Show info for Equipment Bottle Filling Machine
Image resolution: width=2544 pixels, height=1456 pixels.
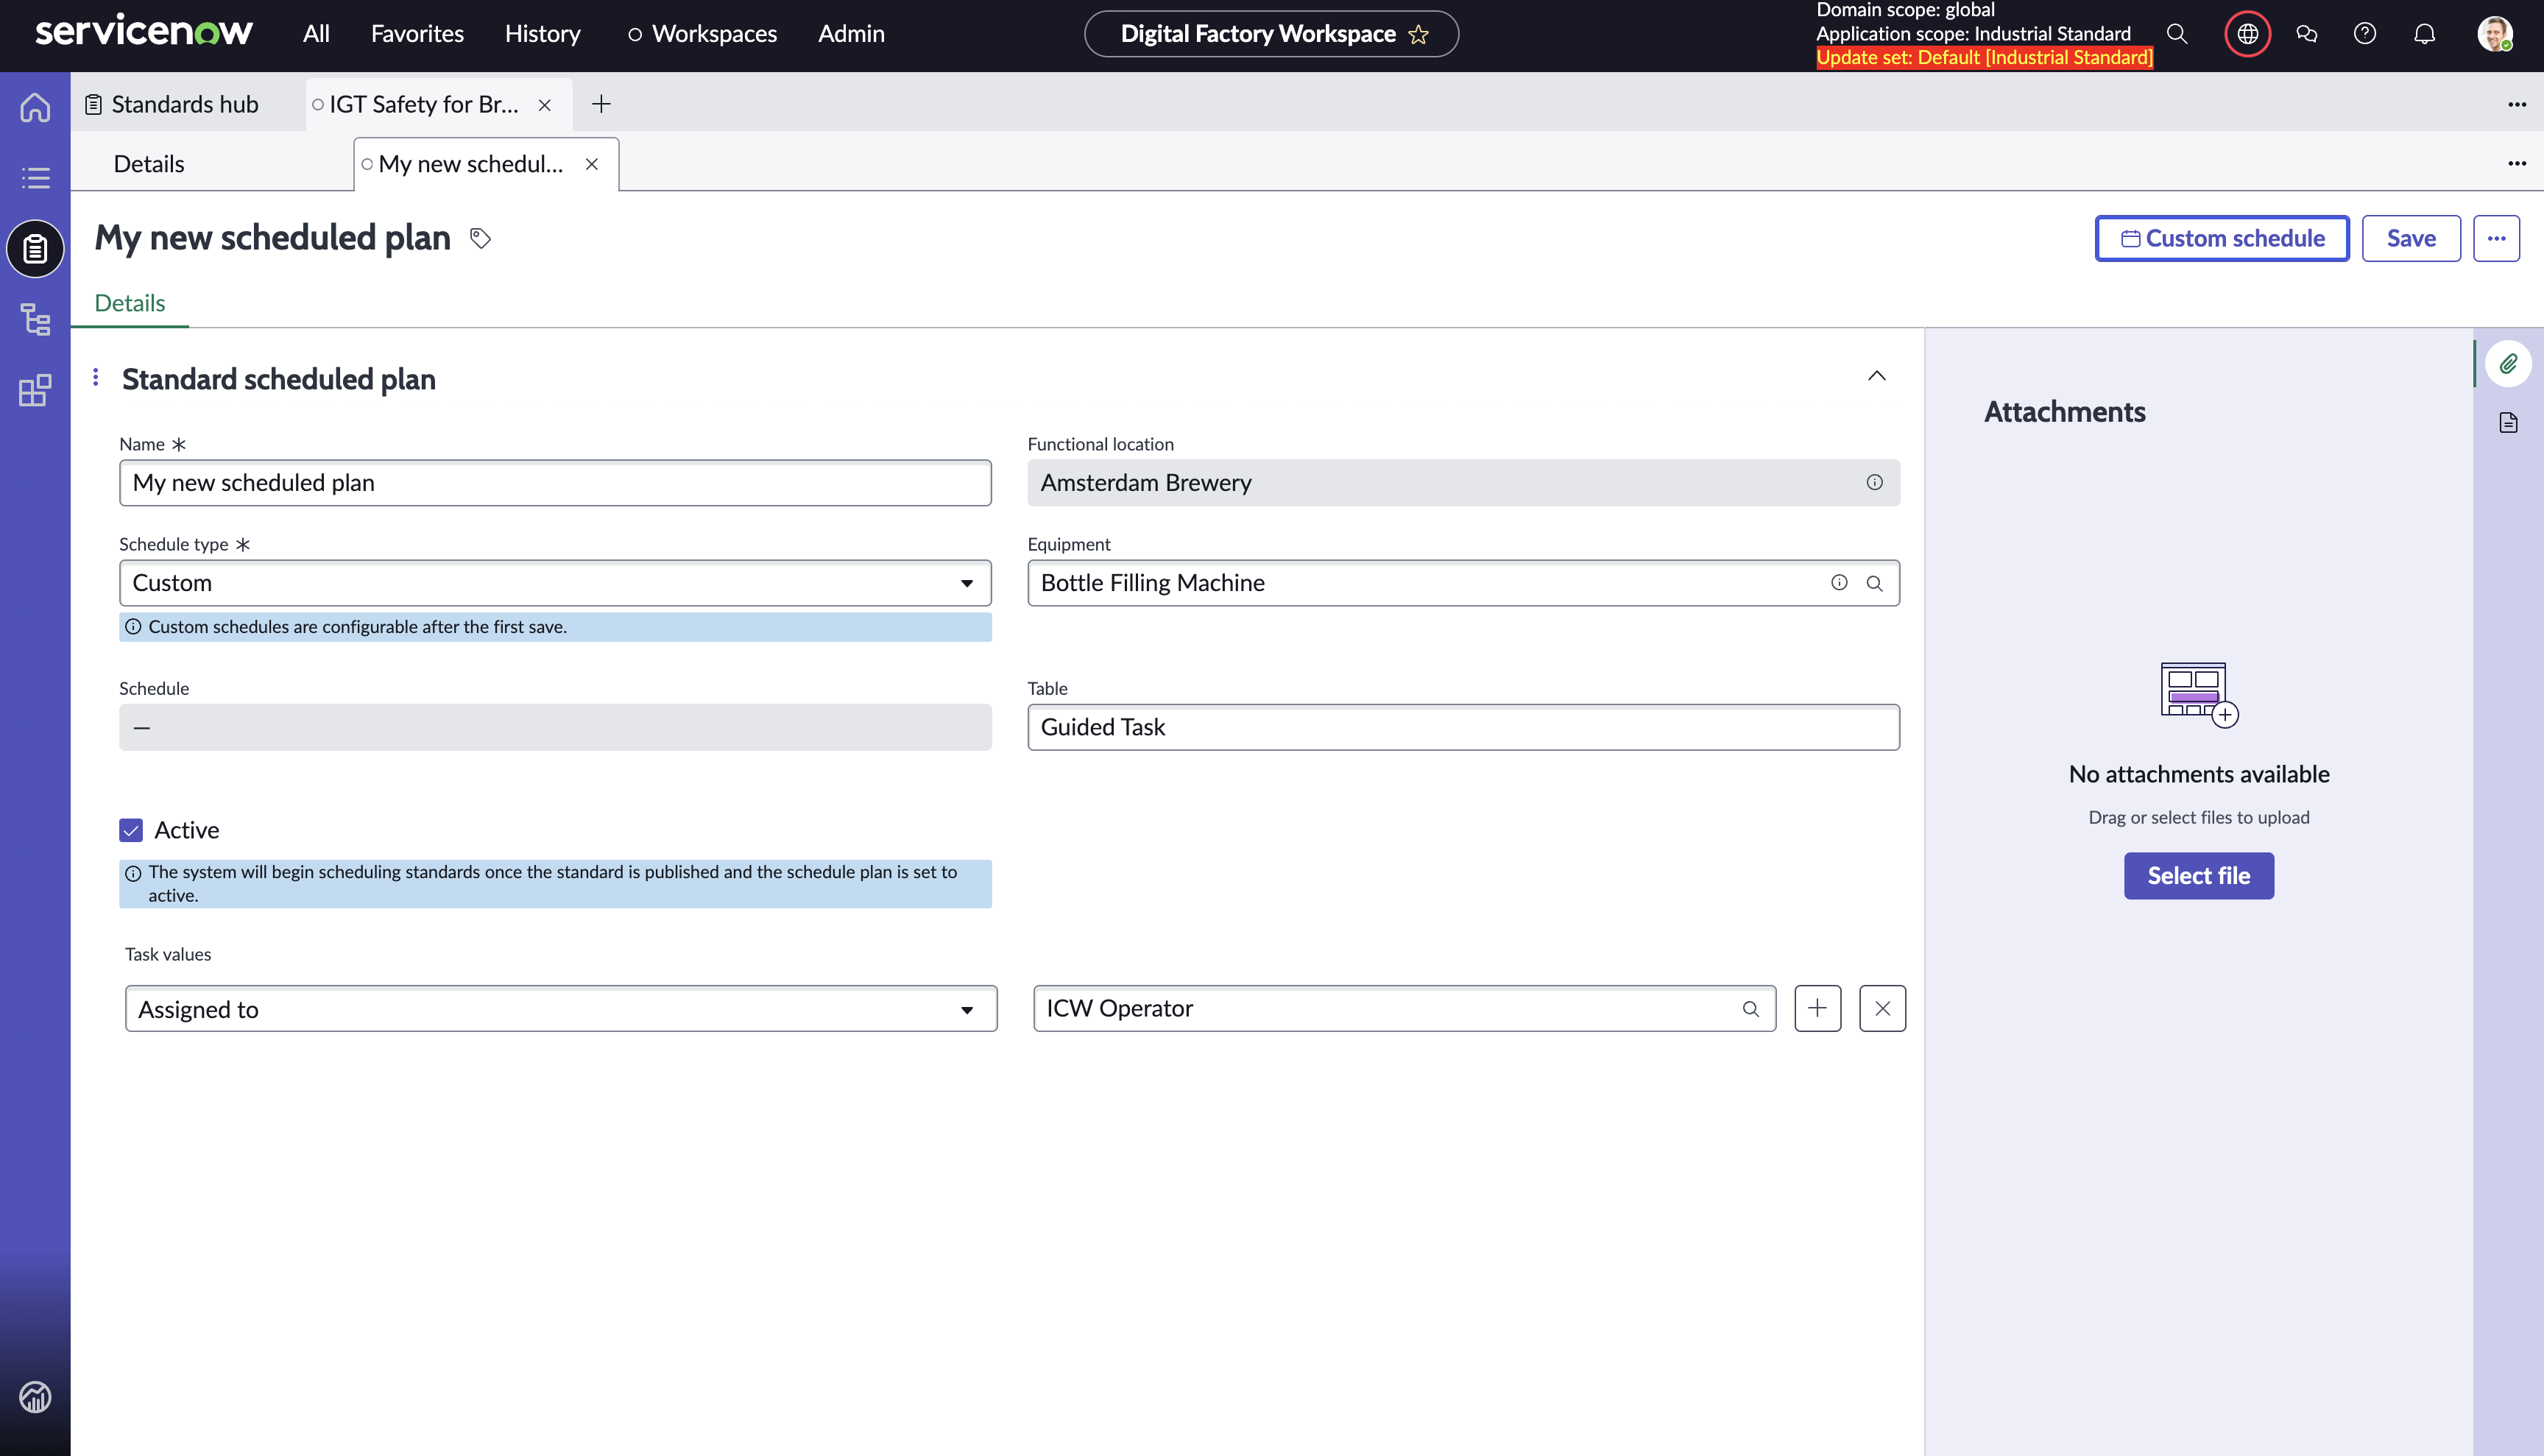(x=1839, y=583)
